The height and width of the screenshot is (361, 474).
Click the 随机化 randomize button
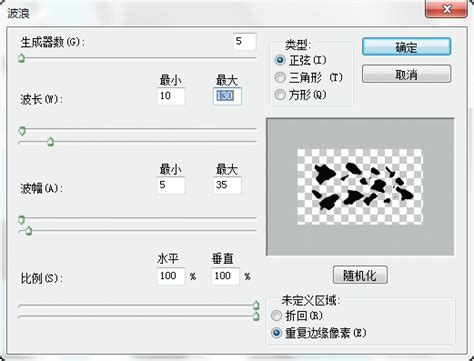(360, 275)
